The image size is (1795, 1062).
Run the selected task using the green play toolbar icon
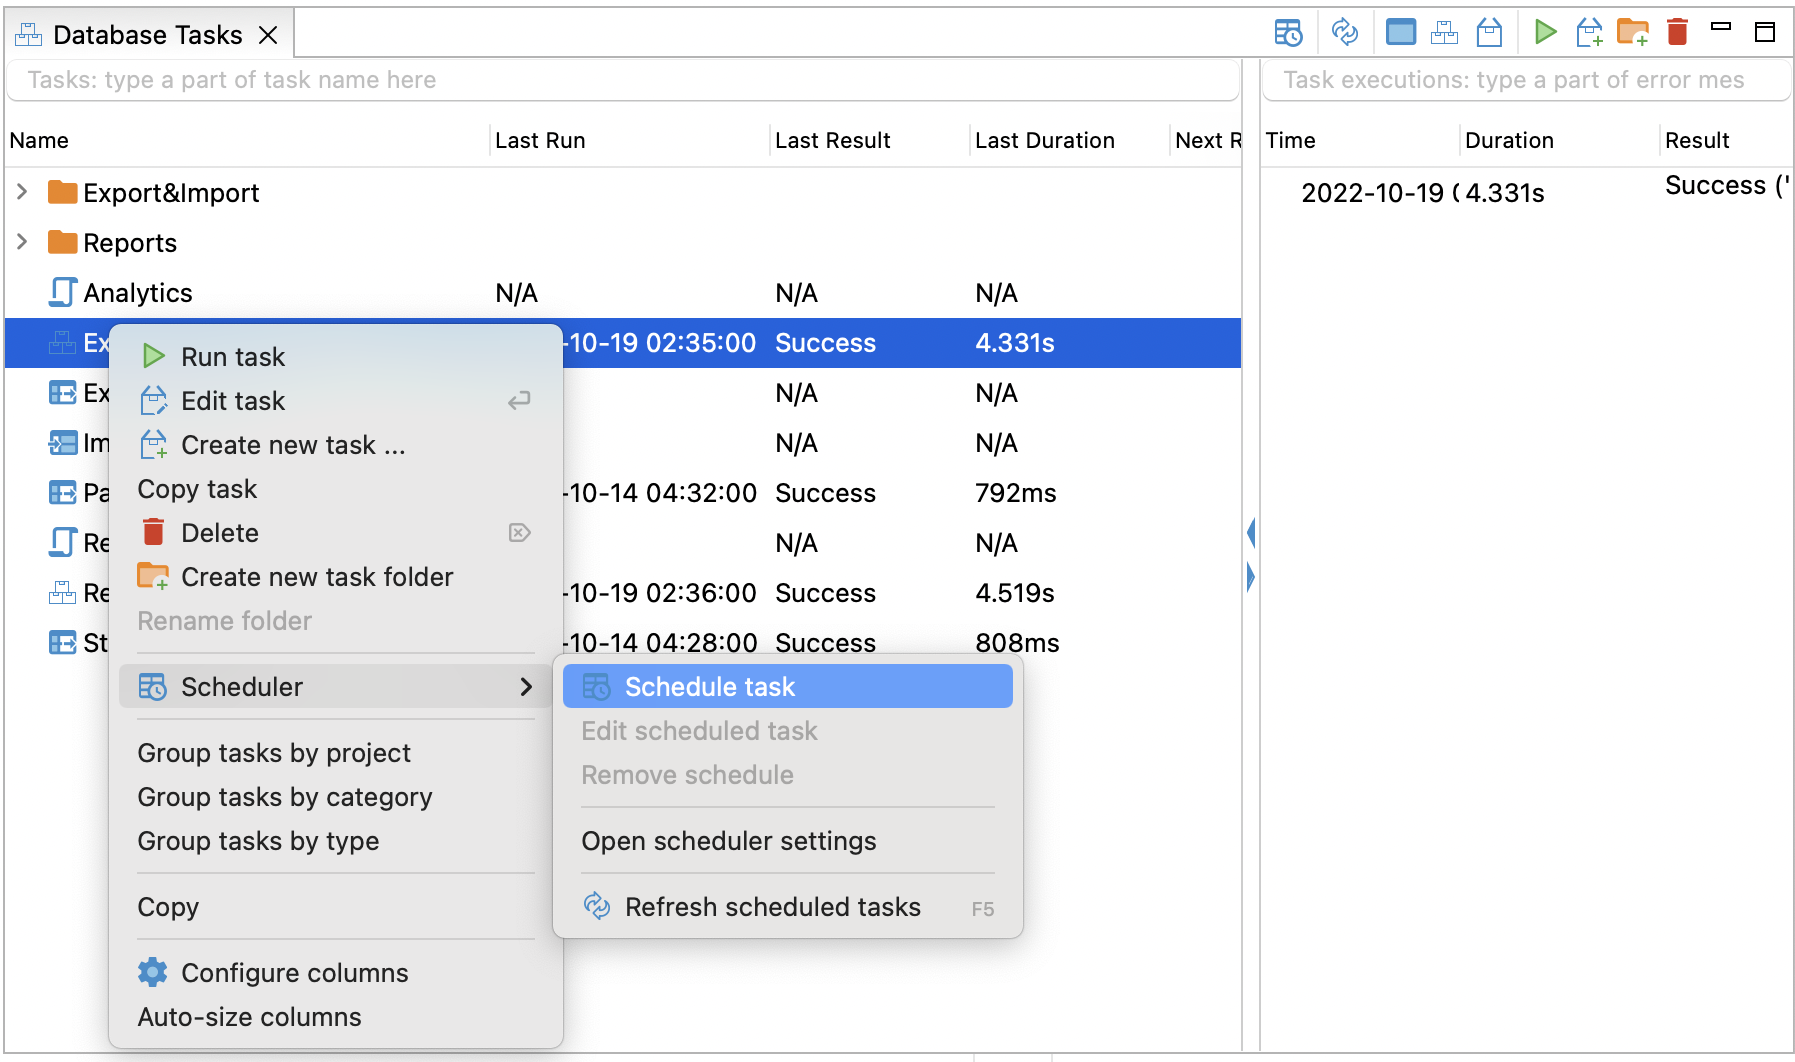pyautogui.click(x=1545, y=31)
